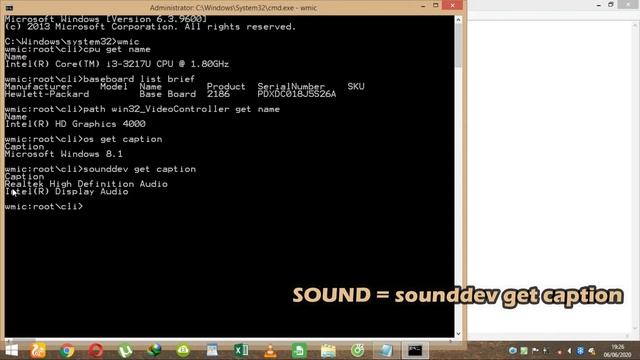Image resolution: width=640 pixels, height=360 pixels.
Task: Open the File Explorer folder icon
Action: [328, 351]
